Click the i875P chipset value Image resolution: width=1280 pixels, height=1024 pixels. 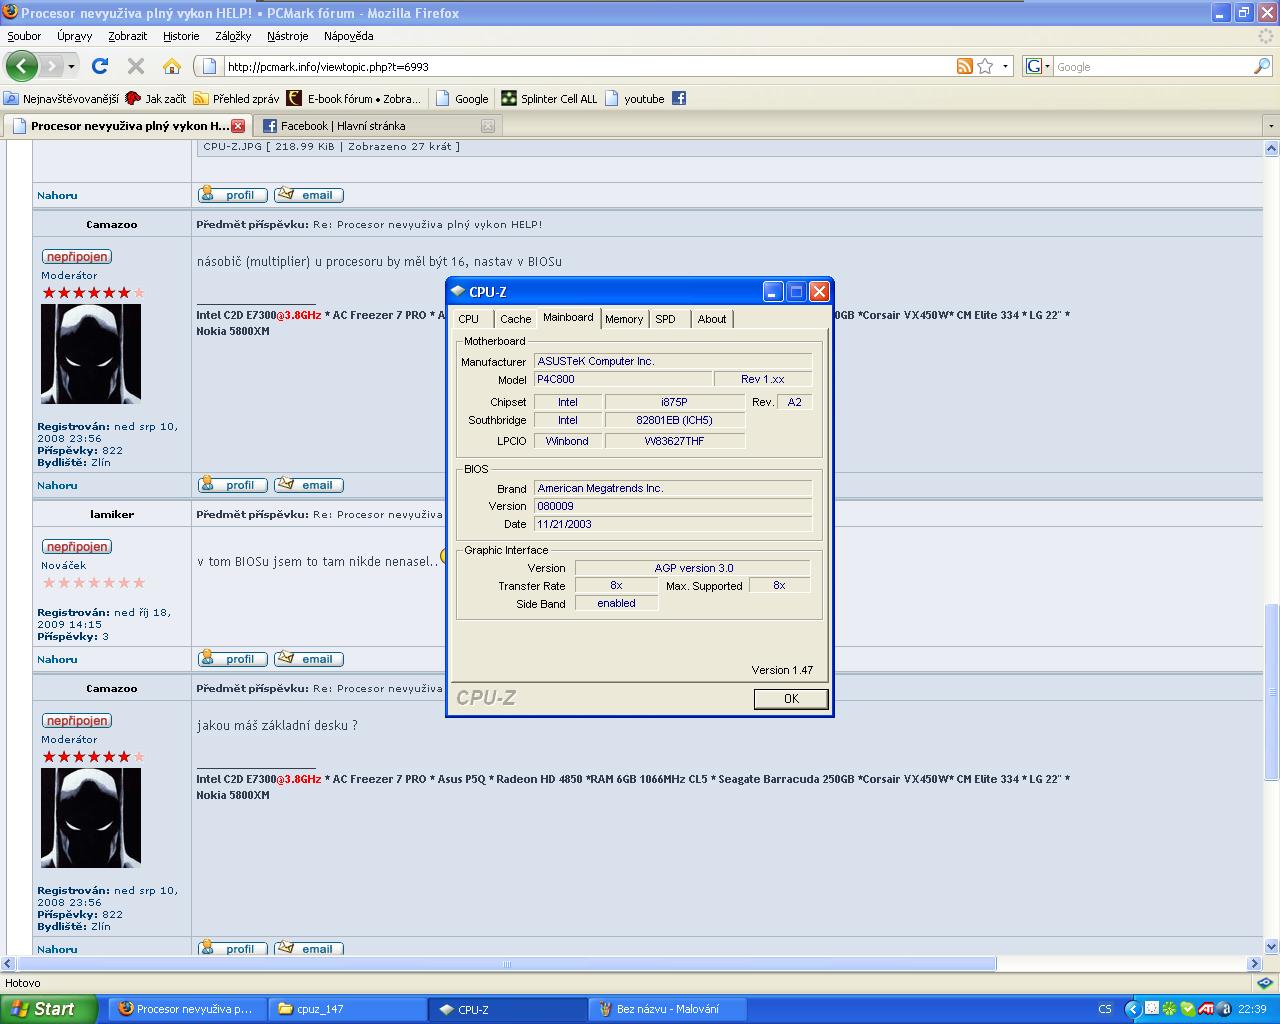[x=674, y=402]
